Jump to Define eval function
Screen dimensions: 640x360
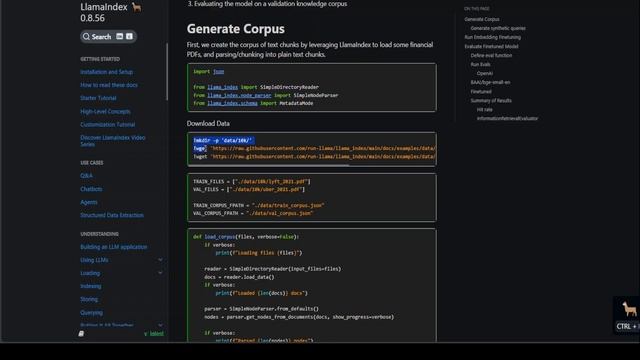point(491,55)
